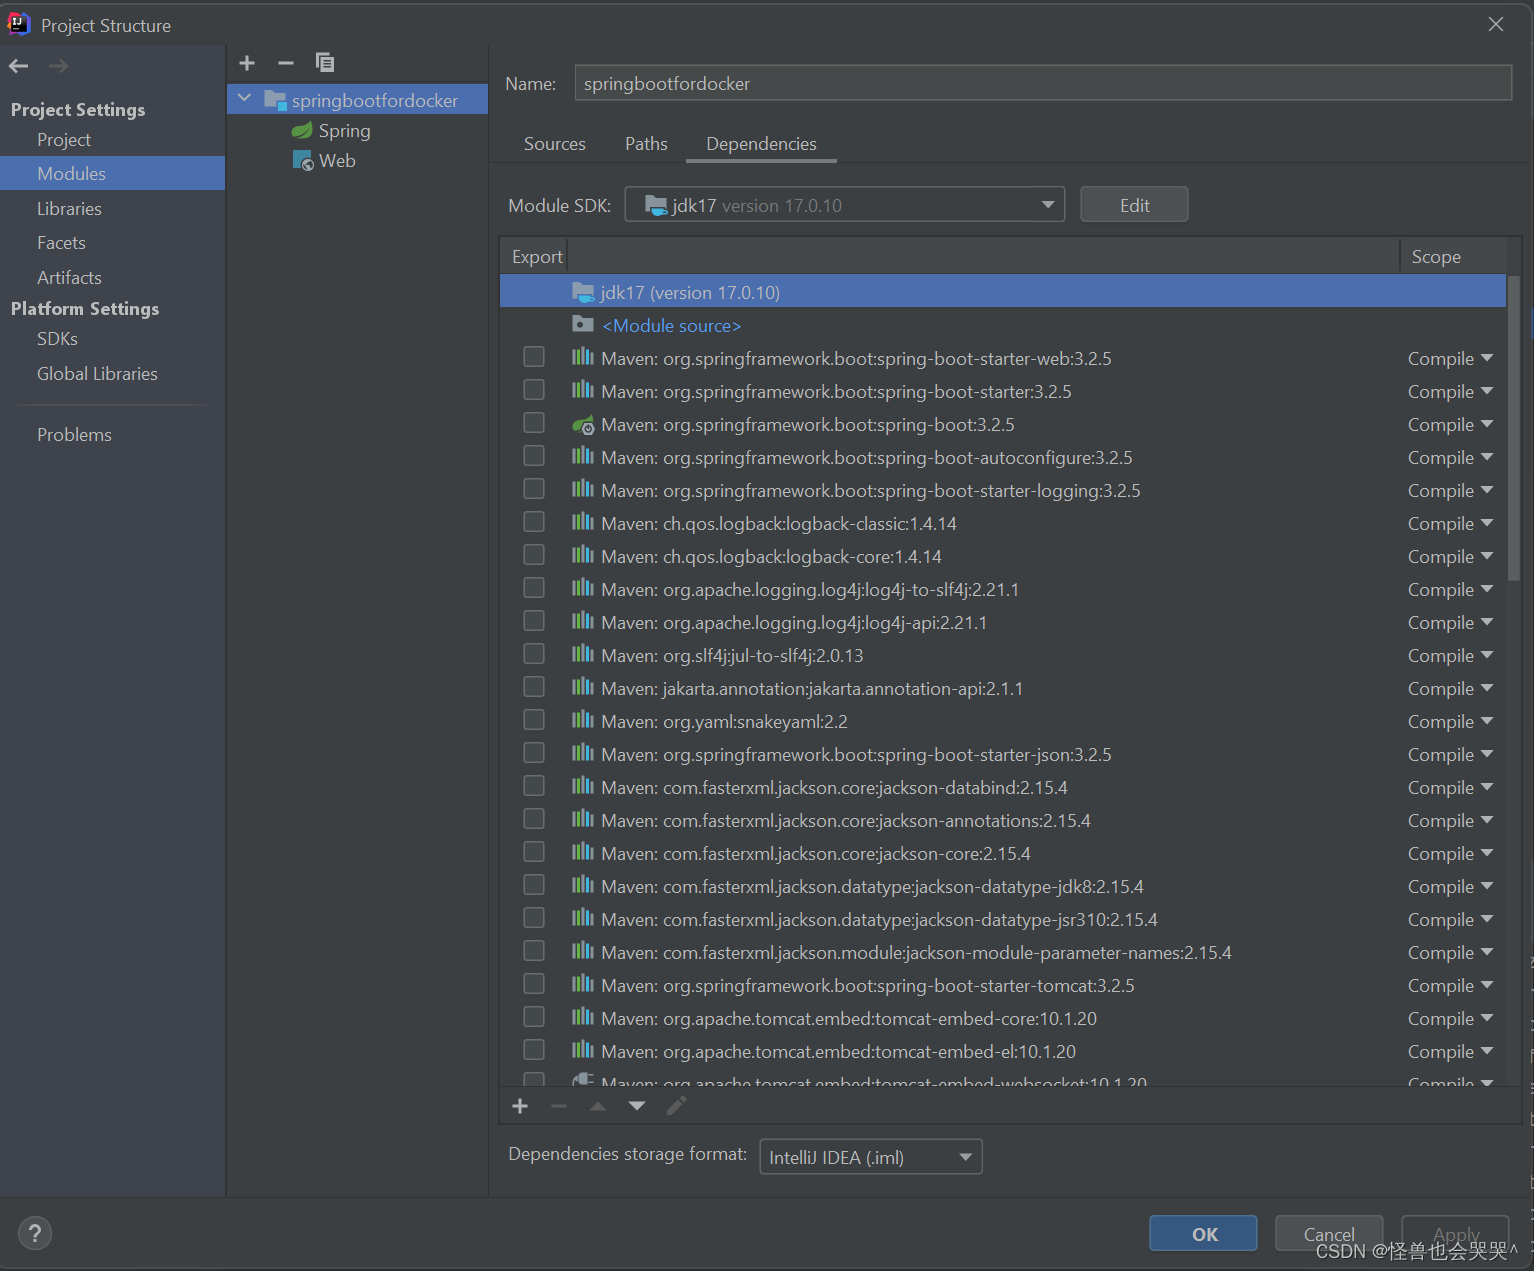Change scope for snakeyaml:2.2
The height and width of the screenshot is (1271, 1534).
tap(1450, 721)
